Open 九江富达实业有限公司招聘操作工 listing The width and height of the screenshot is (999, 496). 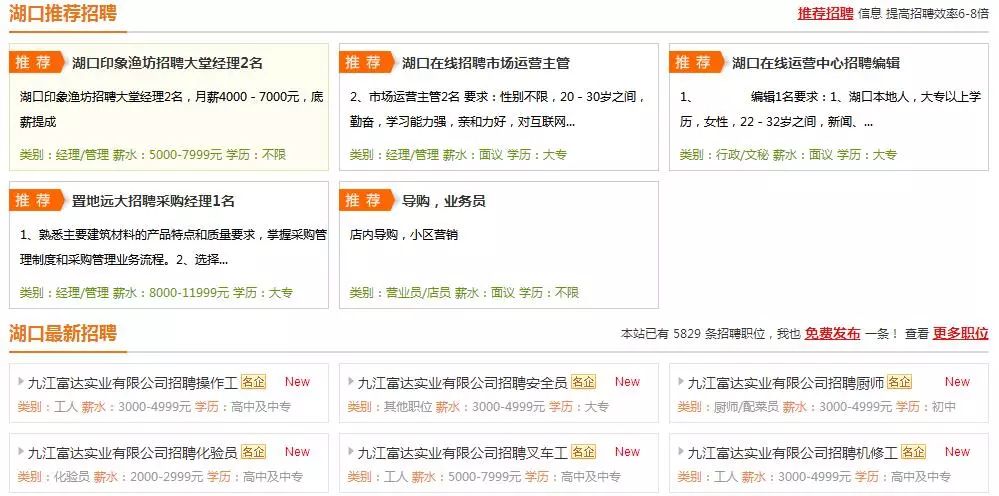tap(133, 383)
